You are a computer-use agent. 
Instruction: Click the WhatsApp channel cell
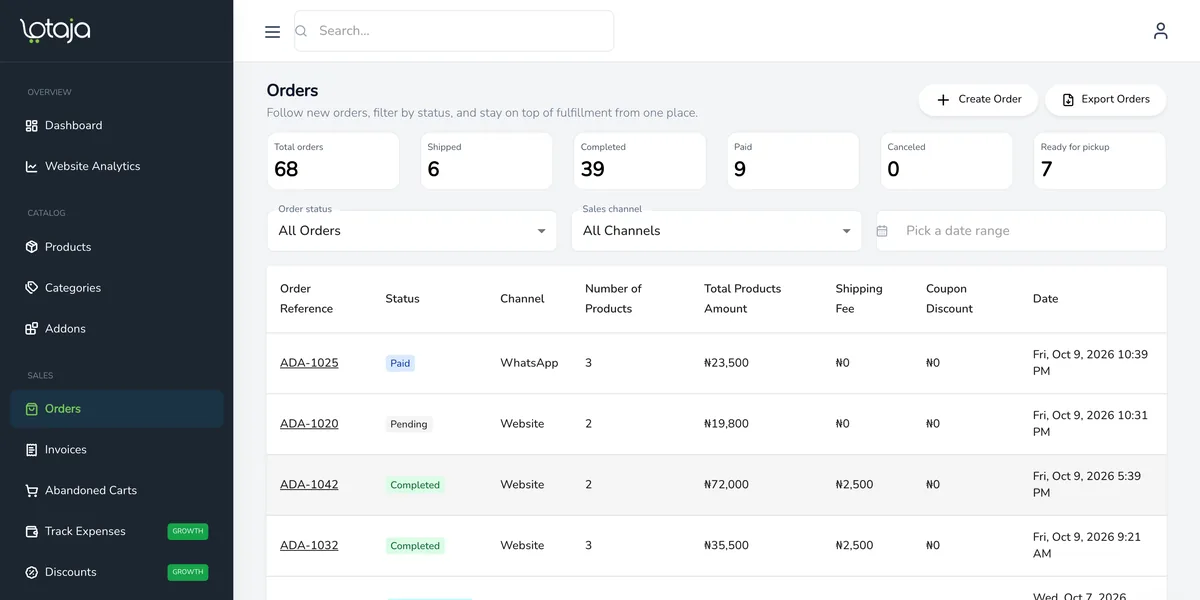pyautogui.click(x=529, y=363)
